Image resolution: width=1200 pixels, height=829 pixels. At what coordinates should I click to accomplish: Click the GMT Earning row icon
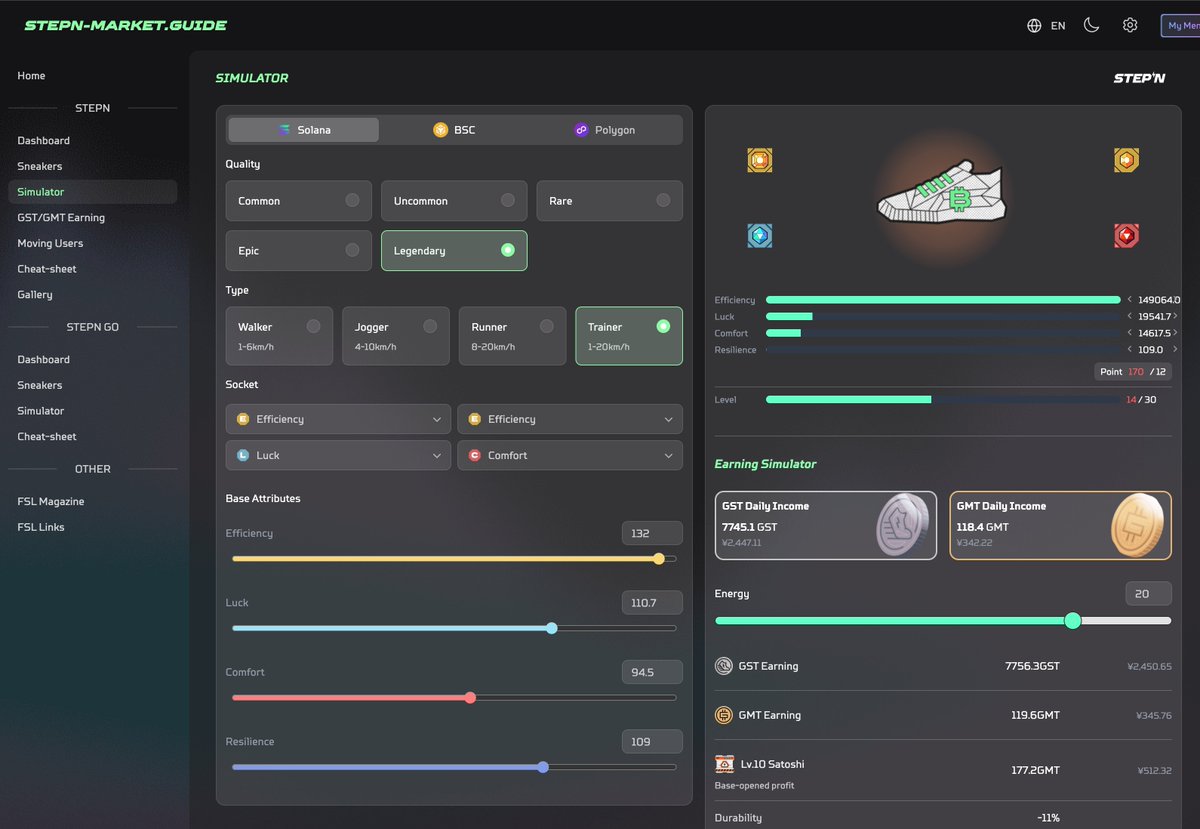coord(724,715)
